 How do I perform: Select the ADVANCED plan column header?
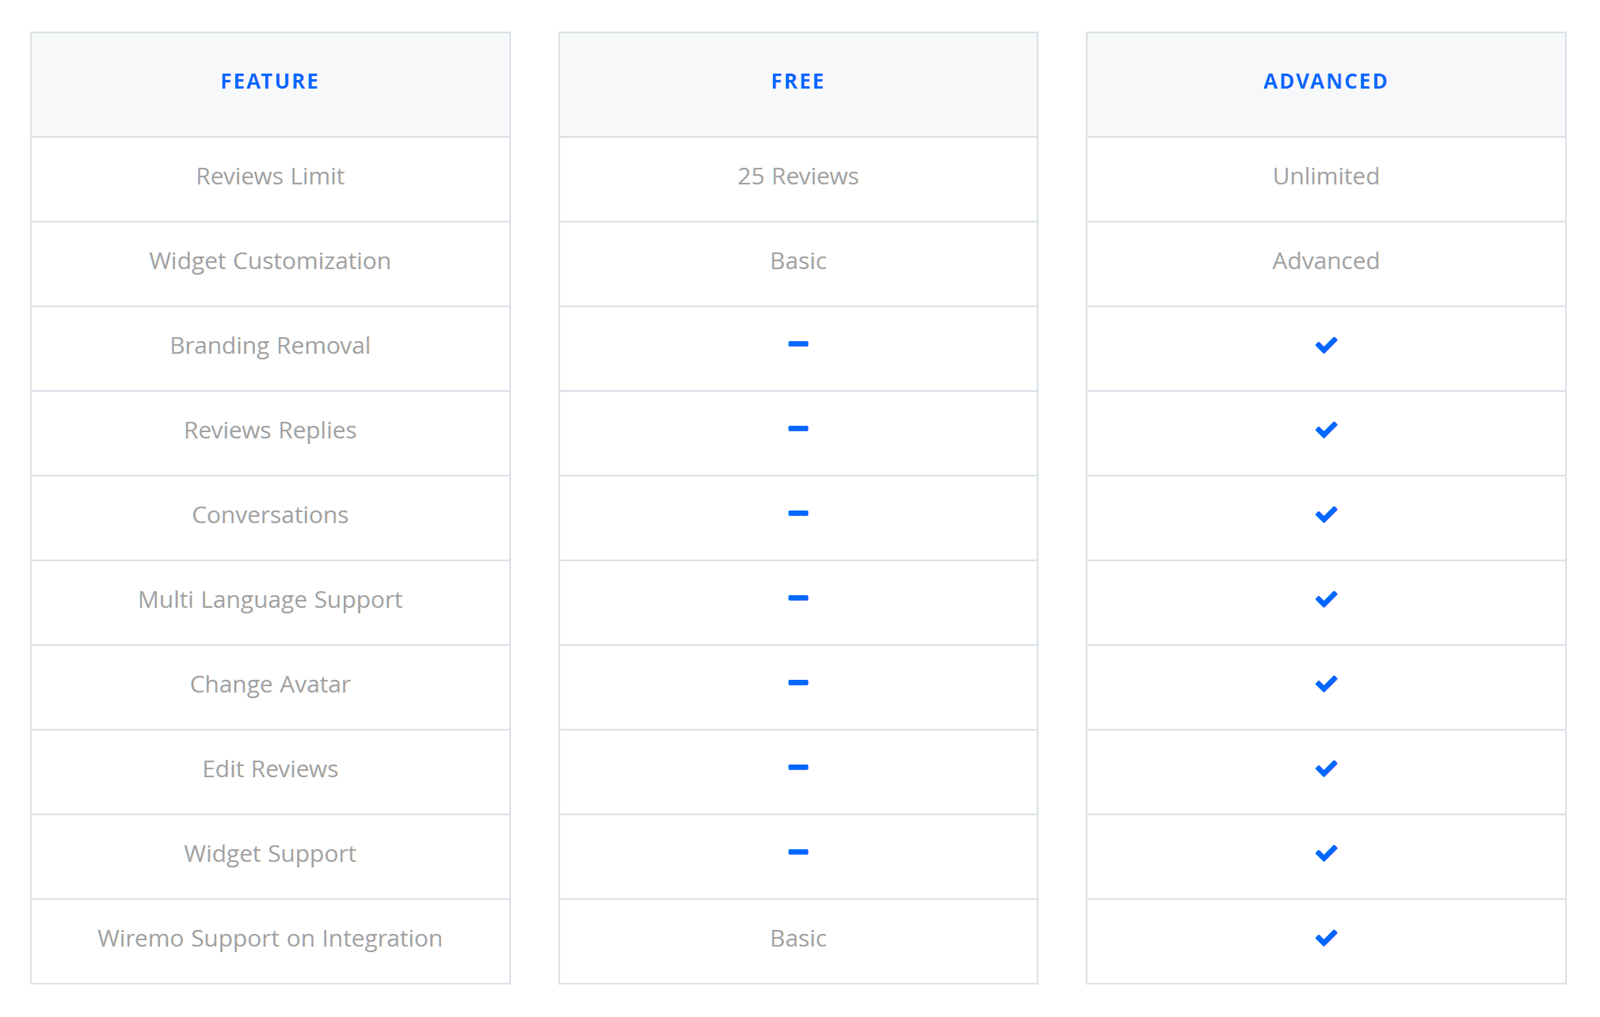(1325, 81)
